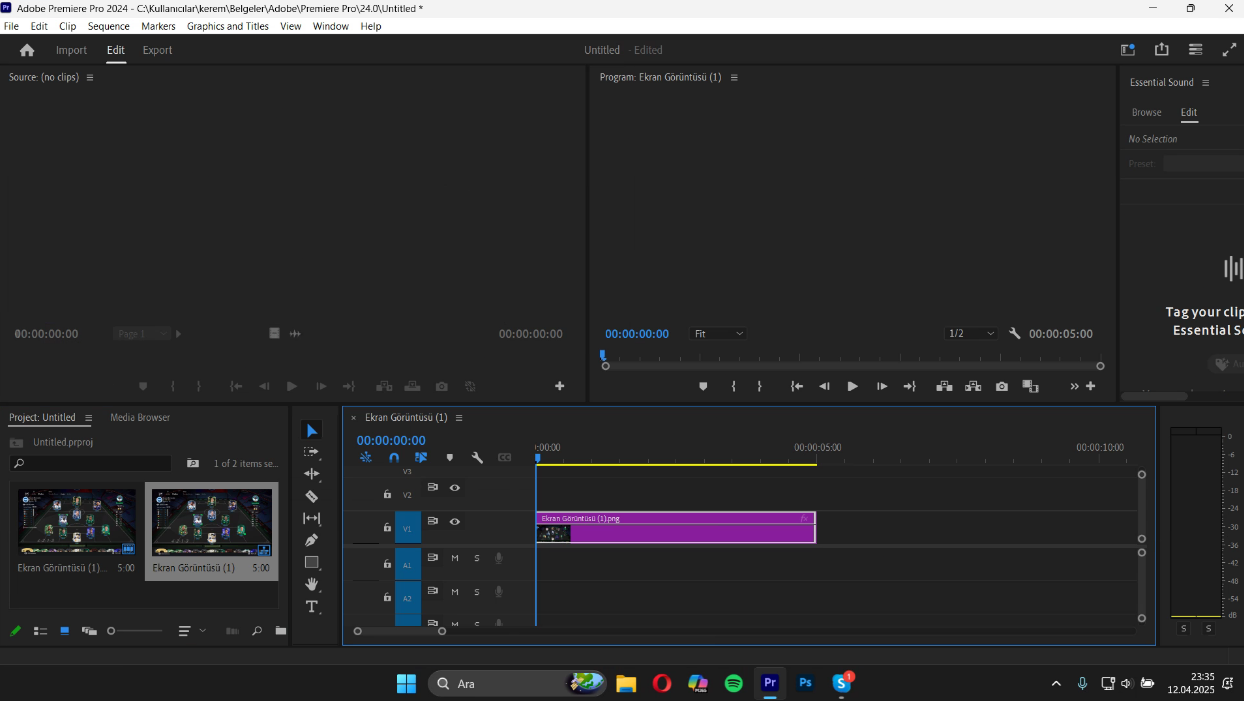Open 1/2 playback resolution dropdown
1244x701 pixels.
(972, 333)
